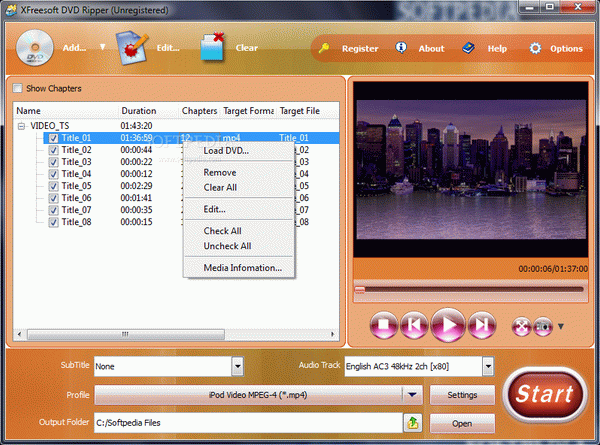Choose Remove from the context menu
The width and height of the screenshot is (600, 445).
(x=239, y=173)
